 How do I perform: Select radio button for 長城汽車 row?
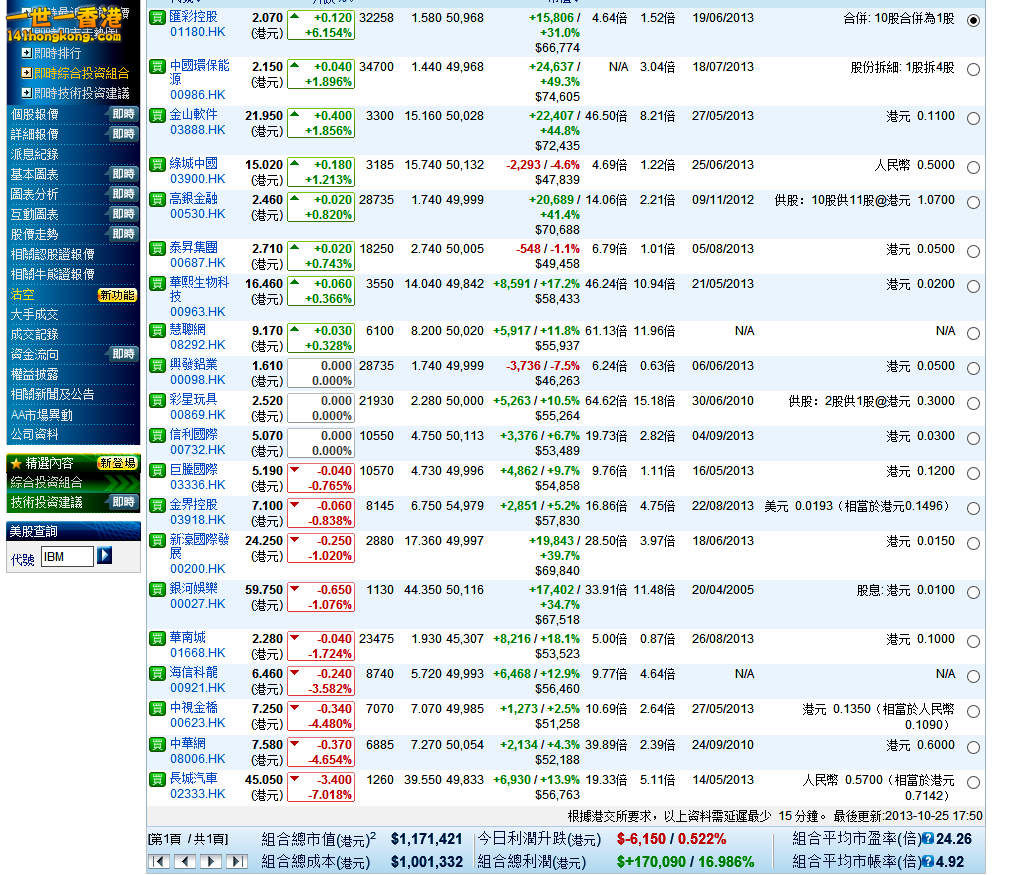point(974,782)
